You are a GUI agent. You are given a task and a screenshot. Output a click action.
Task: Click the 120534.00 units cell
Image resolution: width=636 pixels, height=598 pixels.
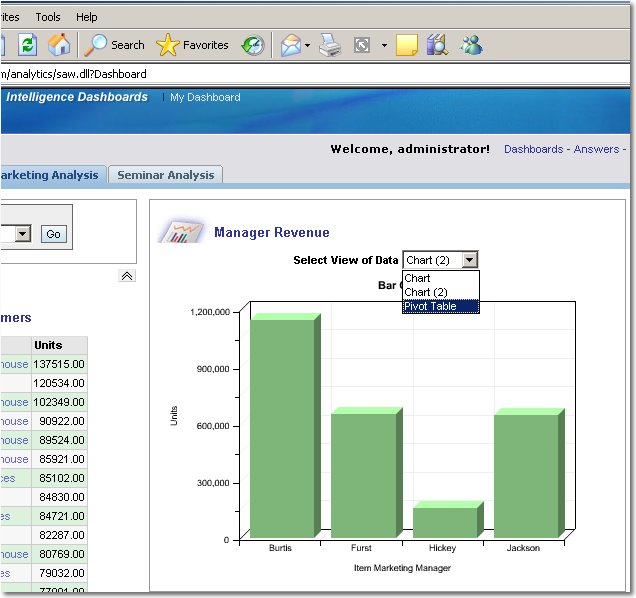coord(59,383)
